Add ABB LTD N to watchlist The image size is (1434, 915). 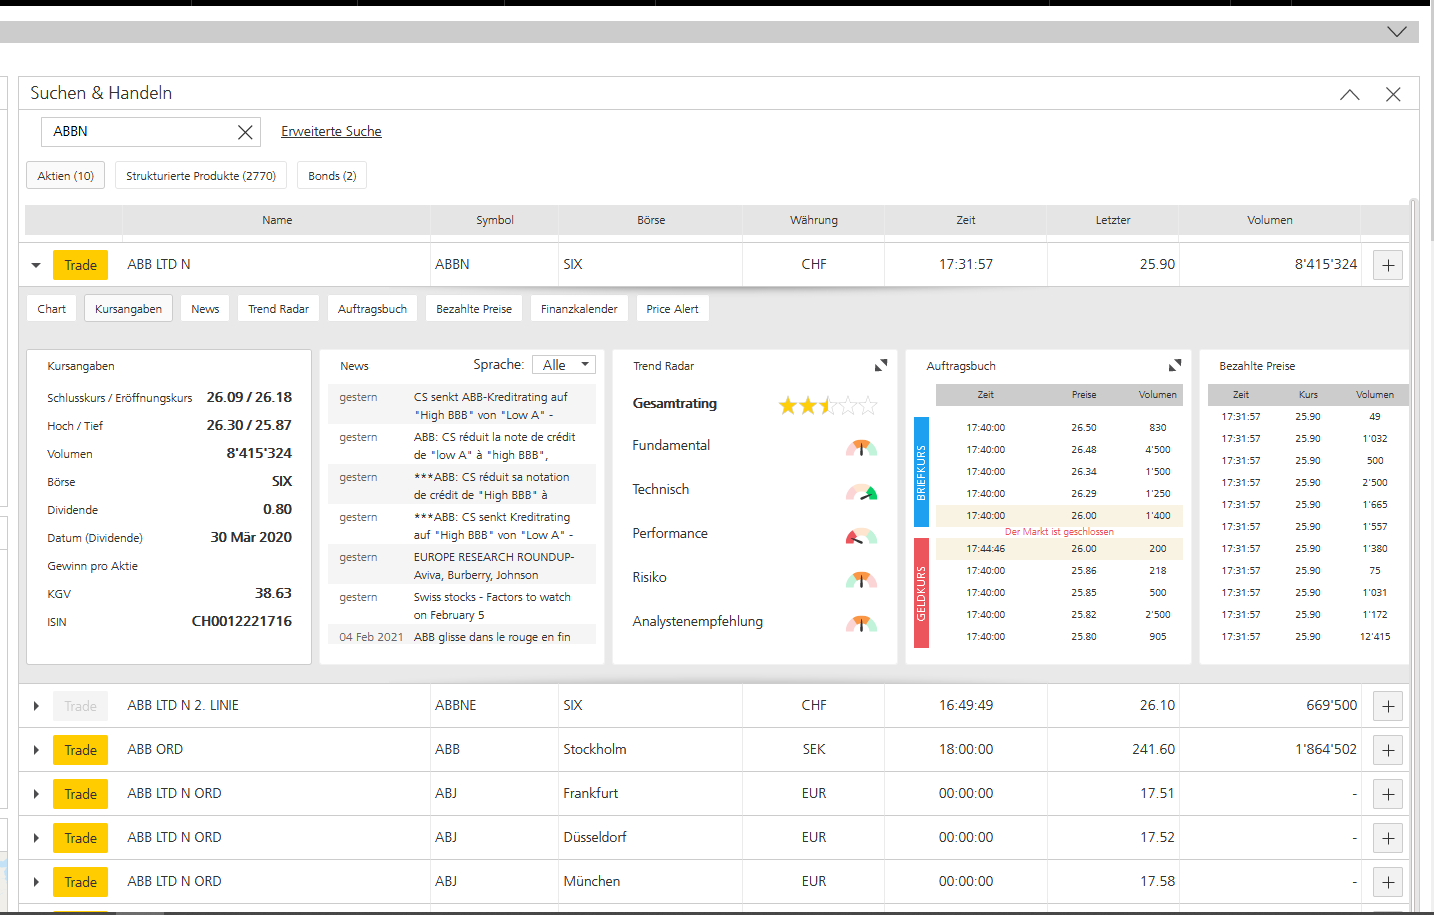point(1387,265)
